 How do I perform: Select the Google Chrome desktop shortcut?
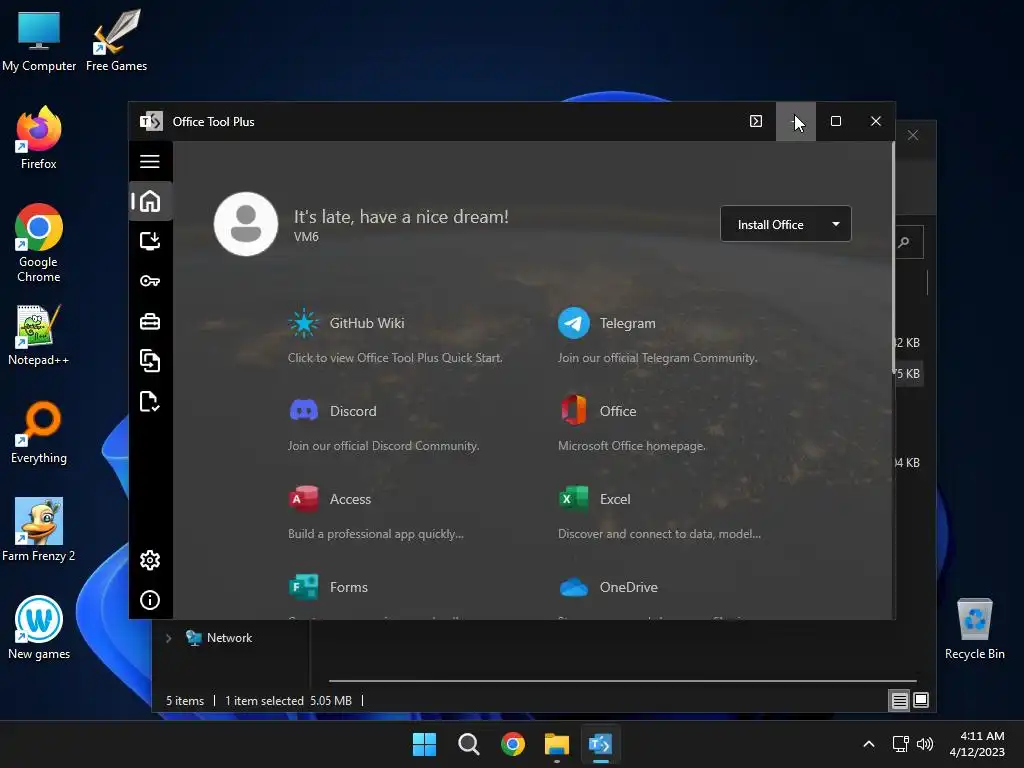click(39, 243)
